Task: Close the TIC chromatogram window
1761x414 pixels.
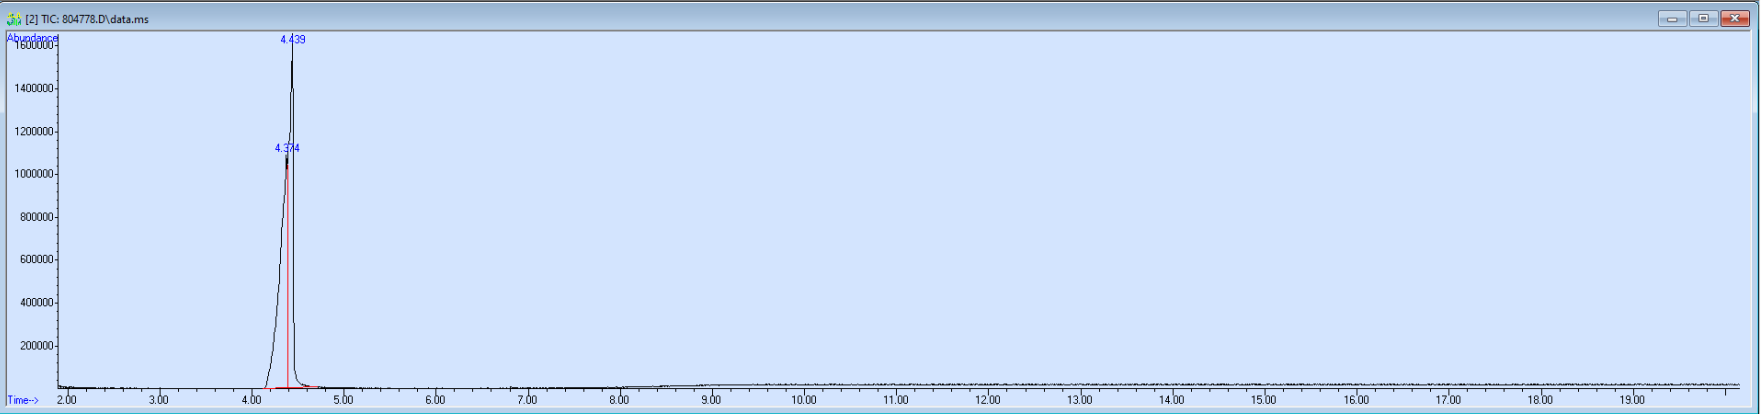Action: 1734,18
